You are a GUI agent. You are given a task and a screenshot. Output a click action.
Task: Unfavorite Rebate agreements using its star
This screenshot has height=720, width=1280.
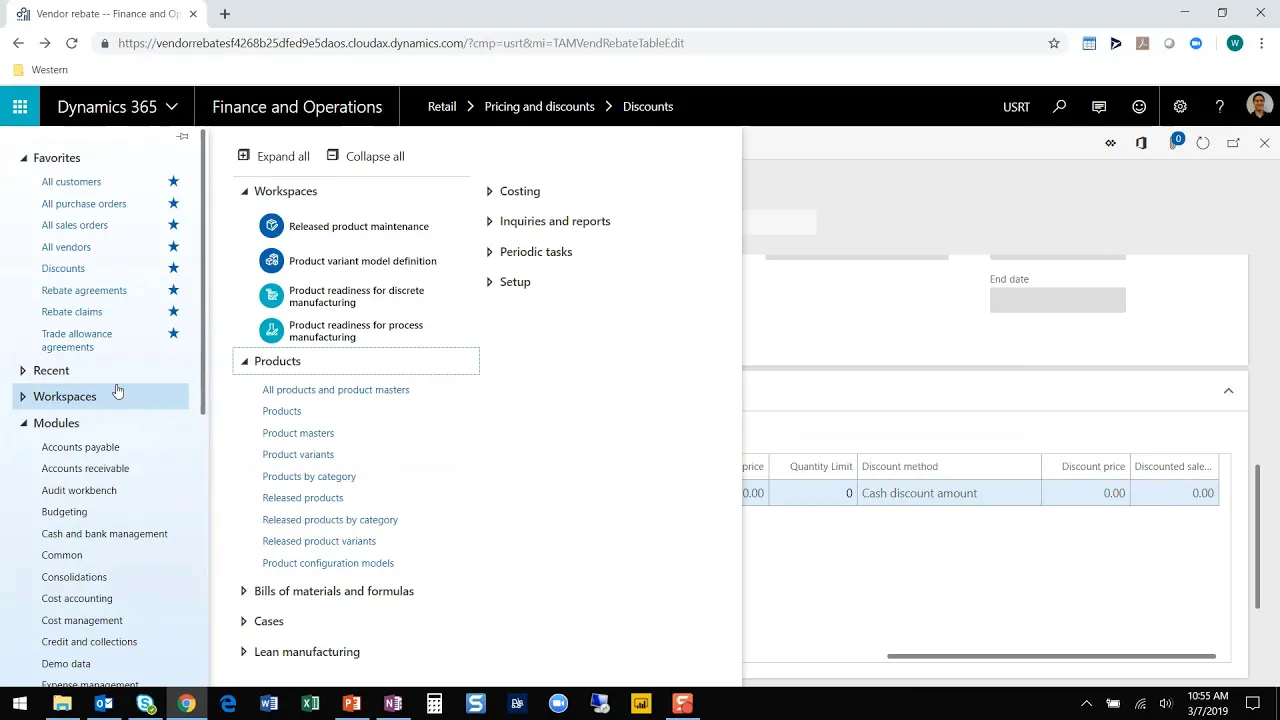tap(173, 290)
